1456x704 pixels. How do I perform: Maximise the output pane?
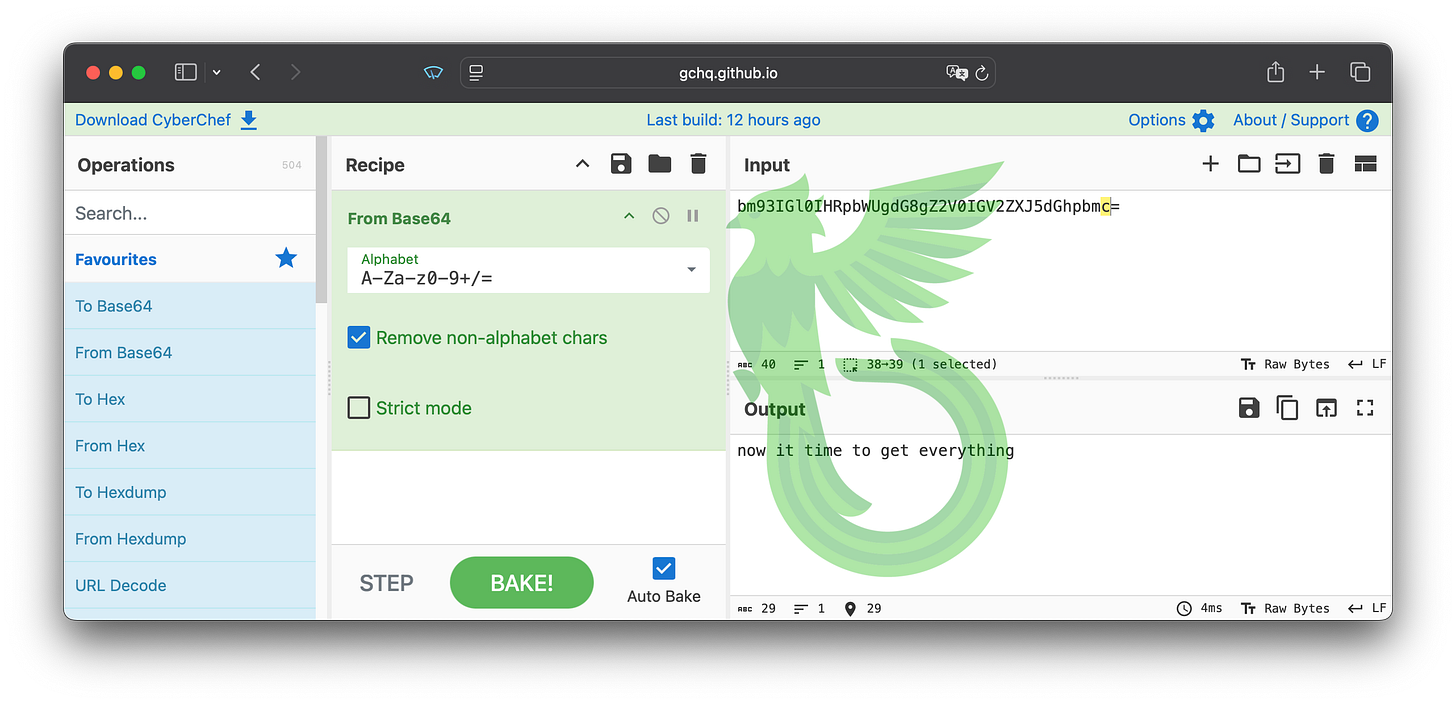point(1366,408)
